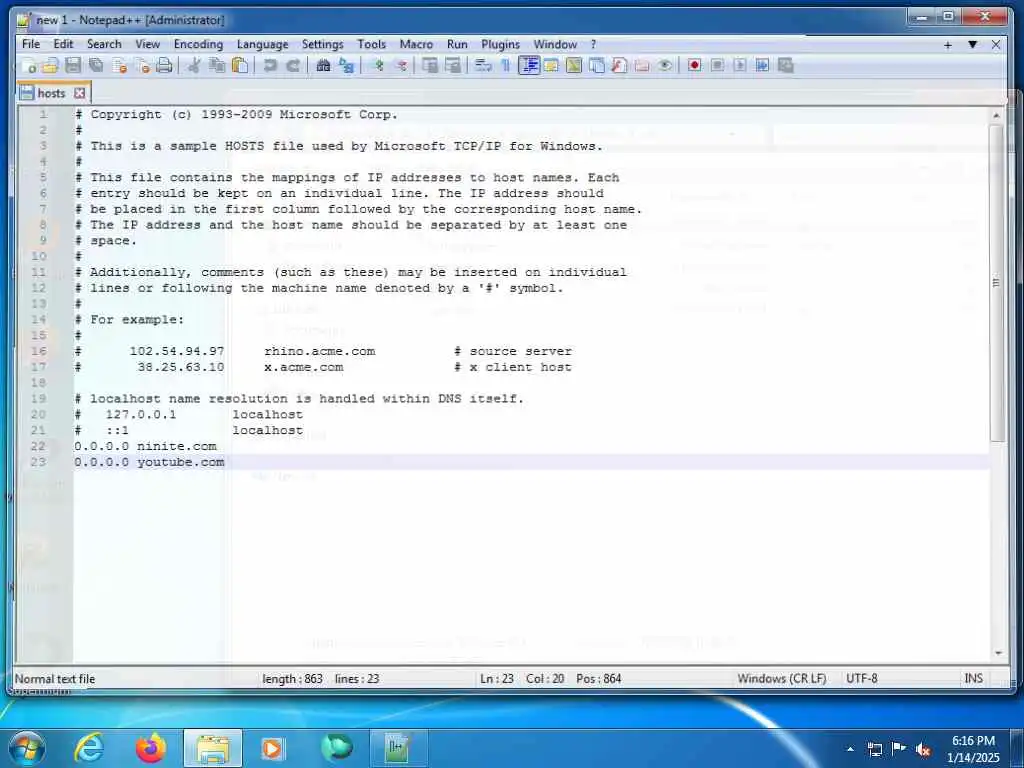Screen dimensions: 1024x768
Task: Click the Cut scissors icon
Action: [x=194, y=65]
